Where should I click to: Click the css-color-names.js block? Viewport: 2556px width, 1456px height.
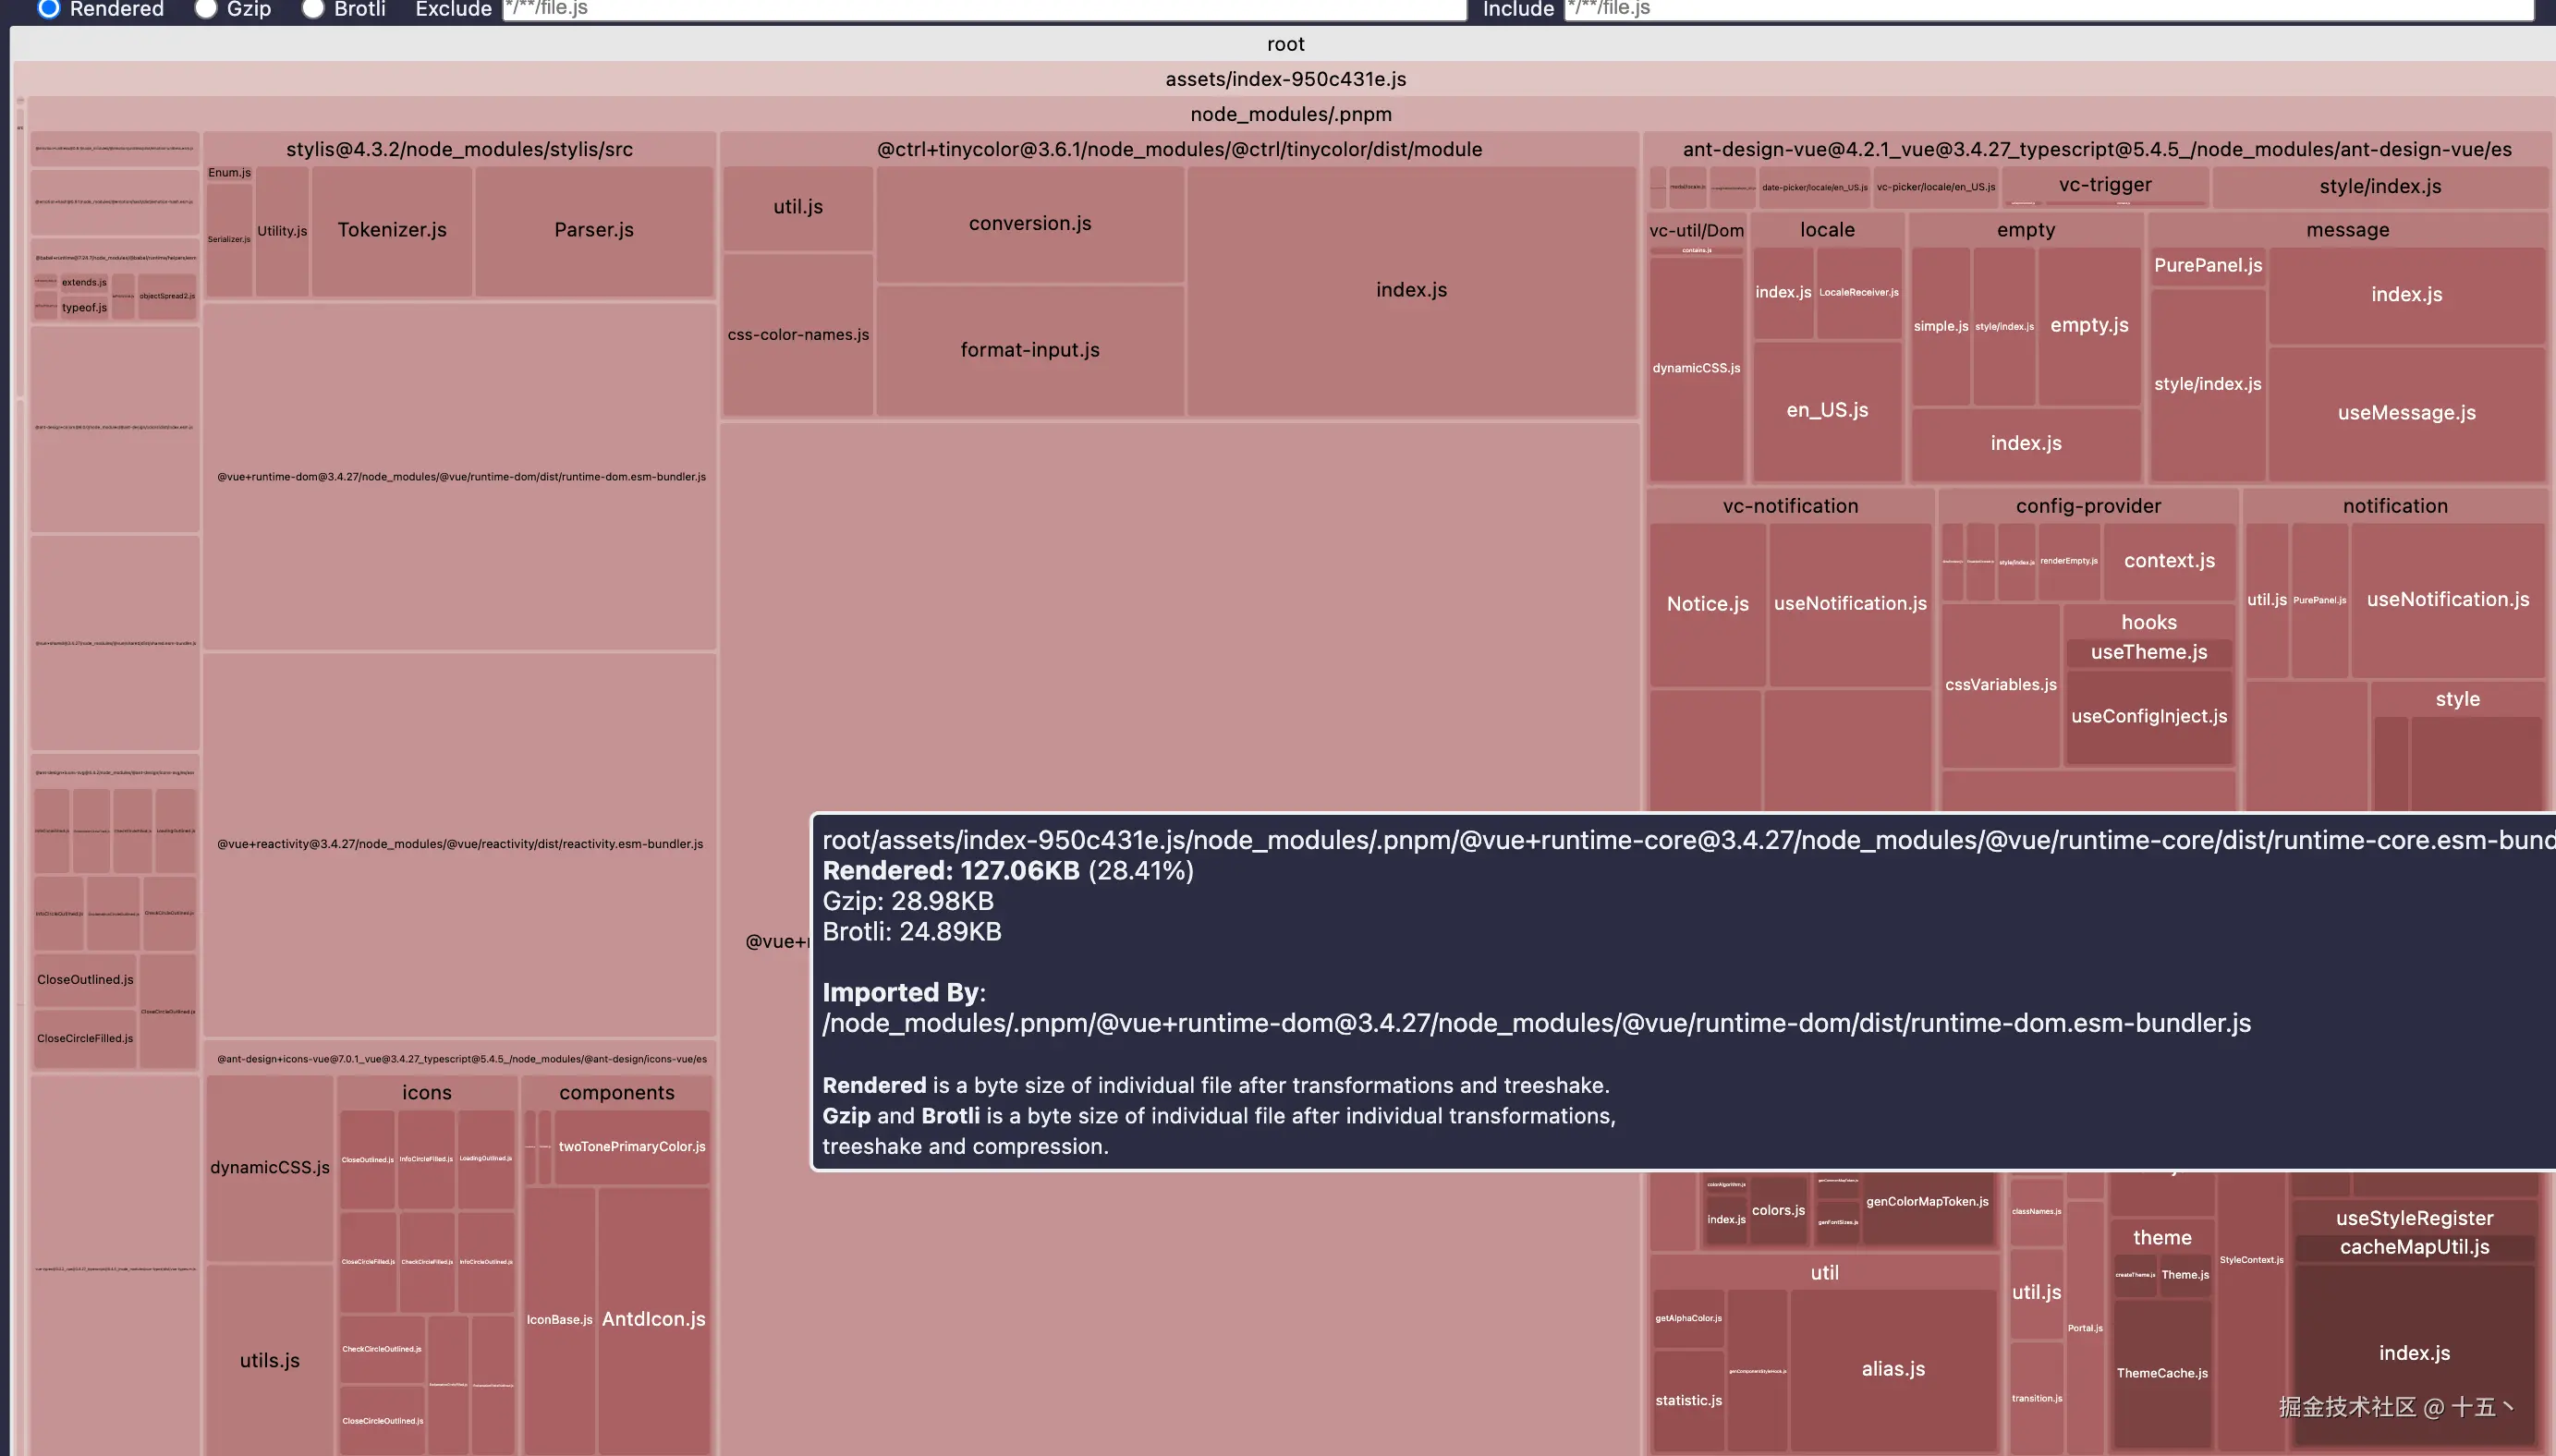[798, 335]
